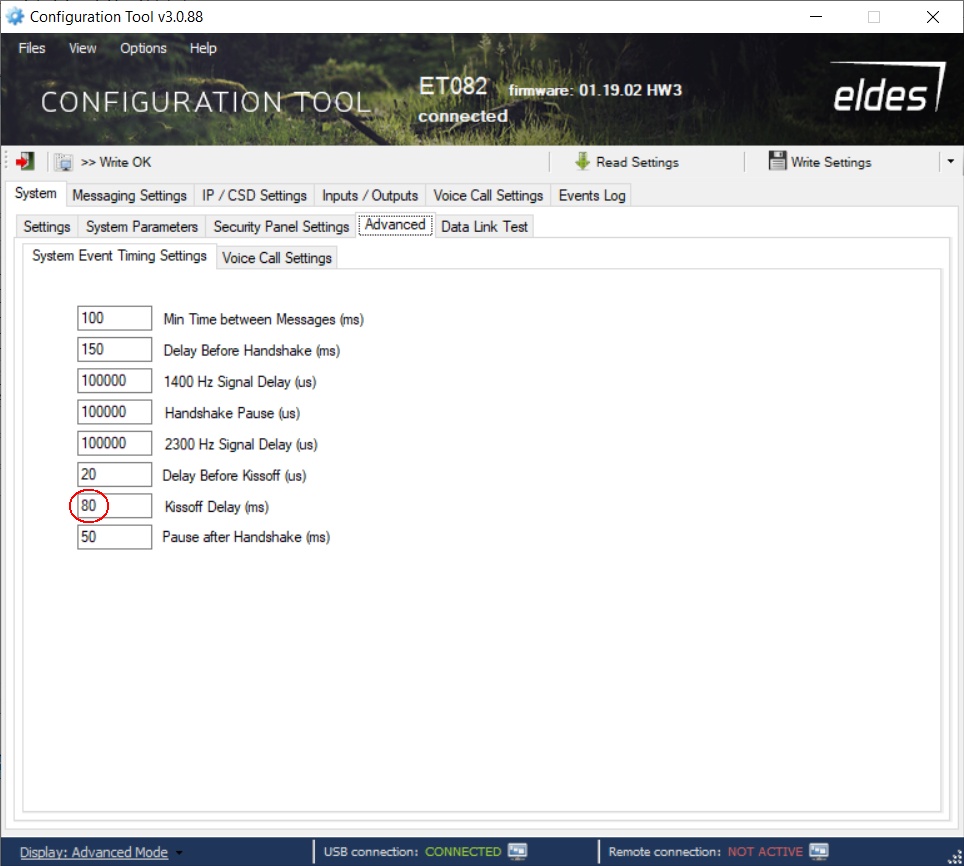Click the Display: Advanced Mode link

(94, 852)
